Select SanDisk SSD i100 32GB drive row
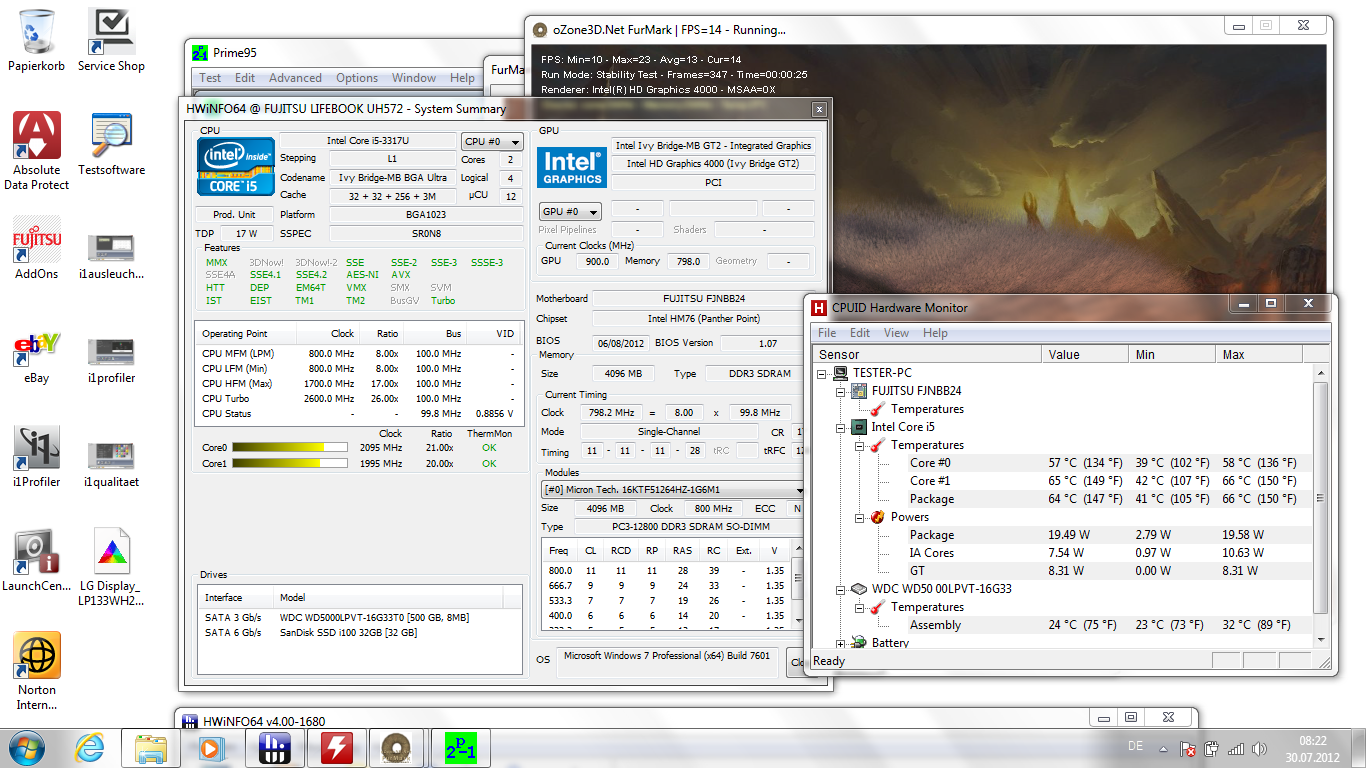This screenshot has height=768, width=1366. pyautogui.click(x=360, y=633)
